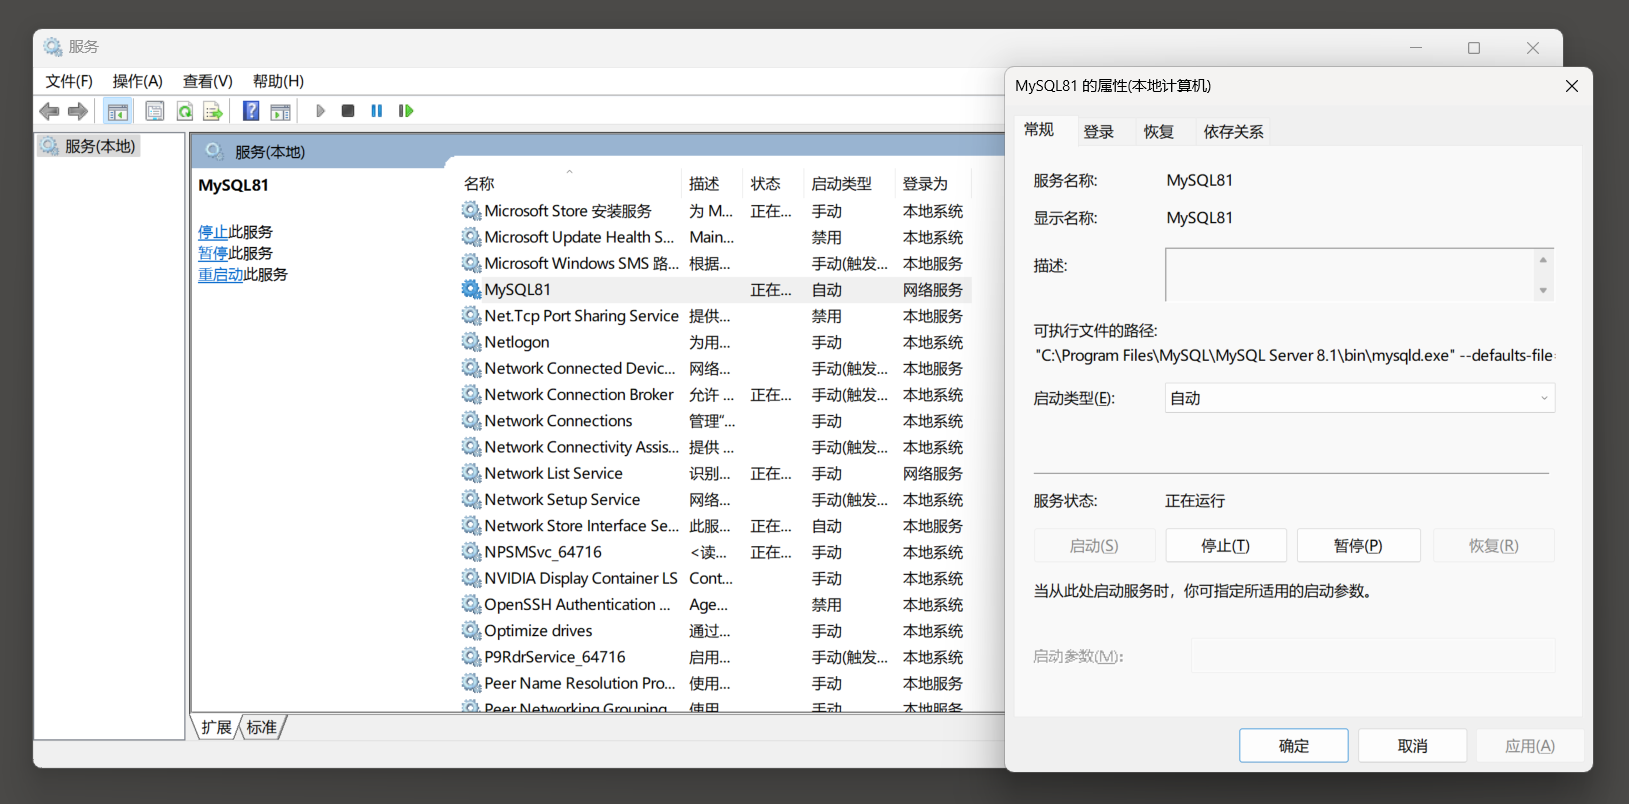Click the 停止(T) button in properties dialog
This screenshot has width=1629, height=804.
1225,546
